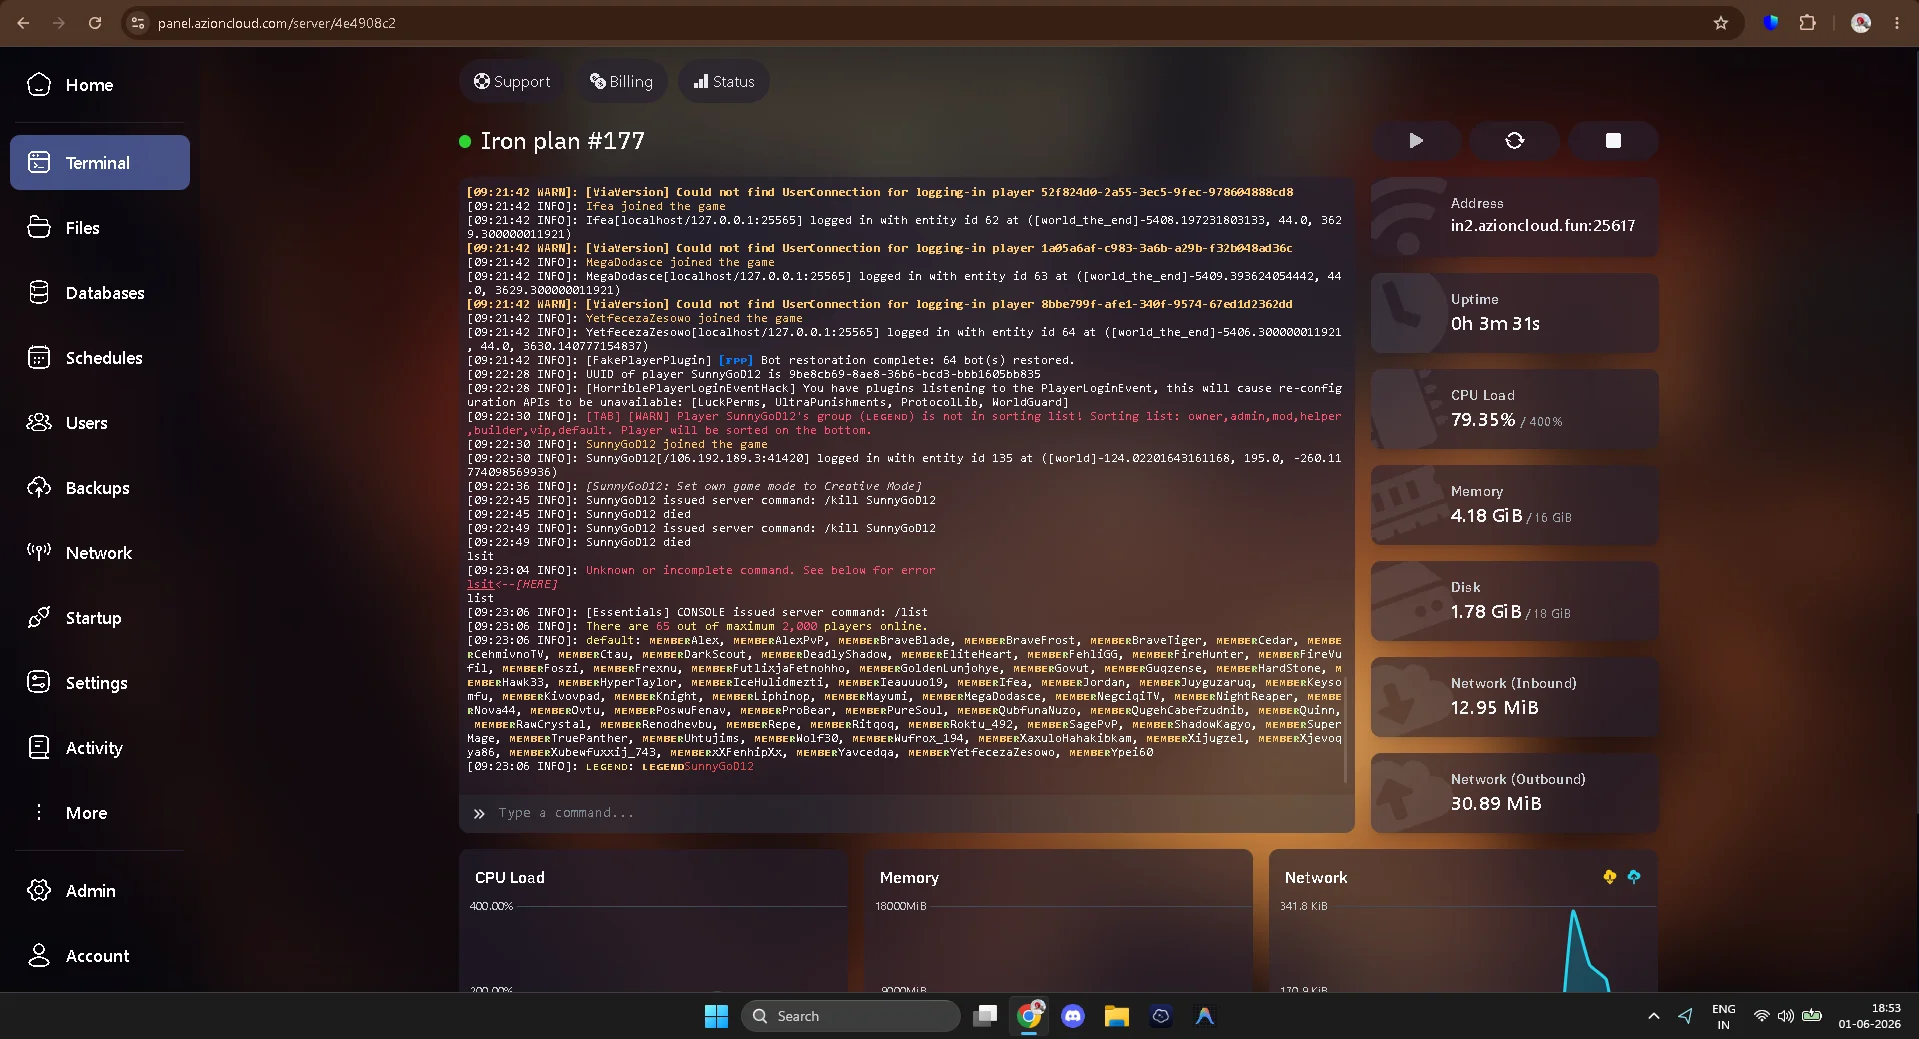This screenshot has height=1039, width=1919.
Task: Open server Settings in the sidebar
Action: pos(99,683)
